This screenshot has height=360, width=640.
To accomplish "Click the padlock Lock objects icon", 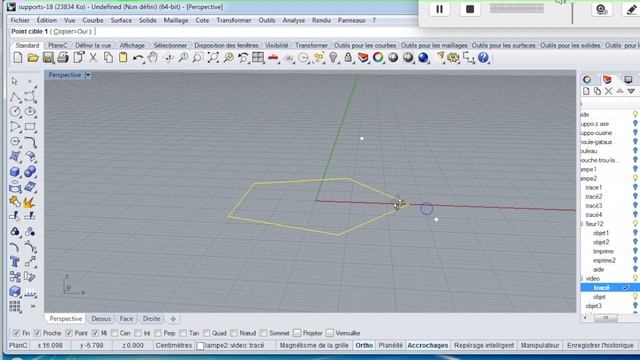I will (x=348, y=58).
